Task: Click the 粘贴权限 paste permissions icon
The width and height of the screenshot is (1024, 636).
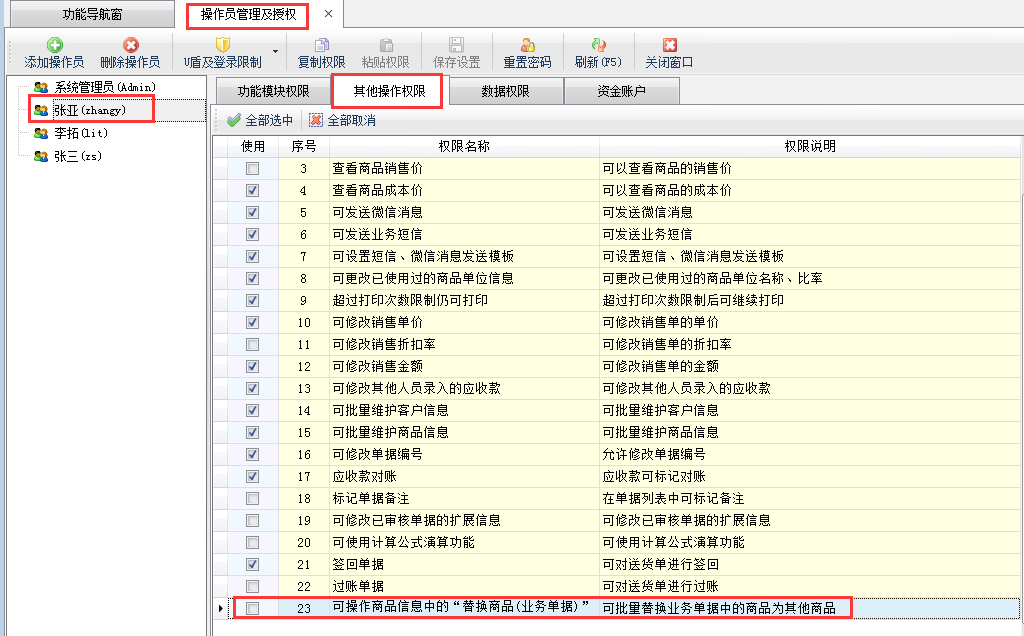Action: (x=385, y=45)
